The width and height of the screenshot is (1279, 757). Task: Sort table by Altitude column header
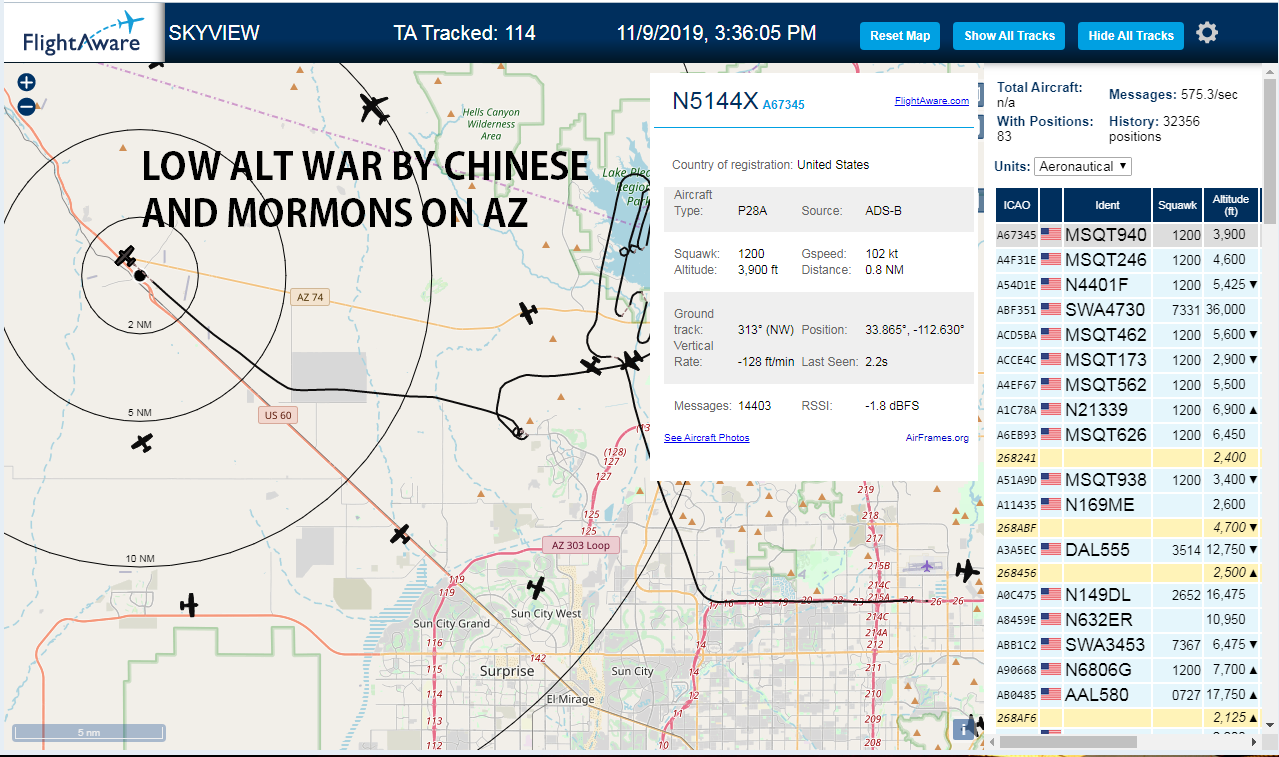pos(1231,205)
